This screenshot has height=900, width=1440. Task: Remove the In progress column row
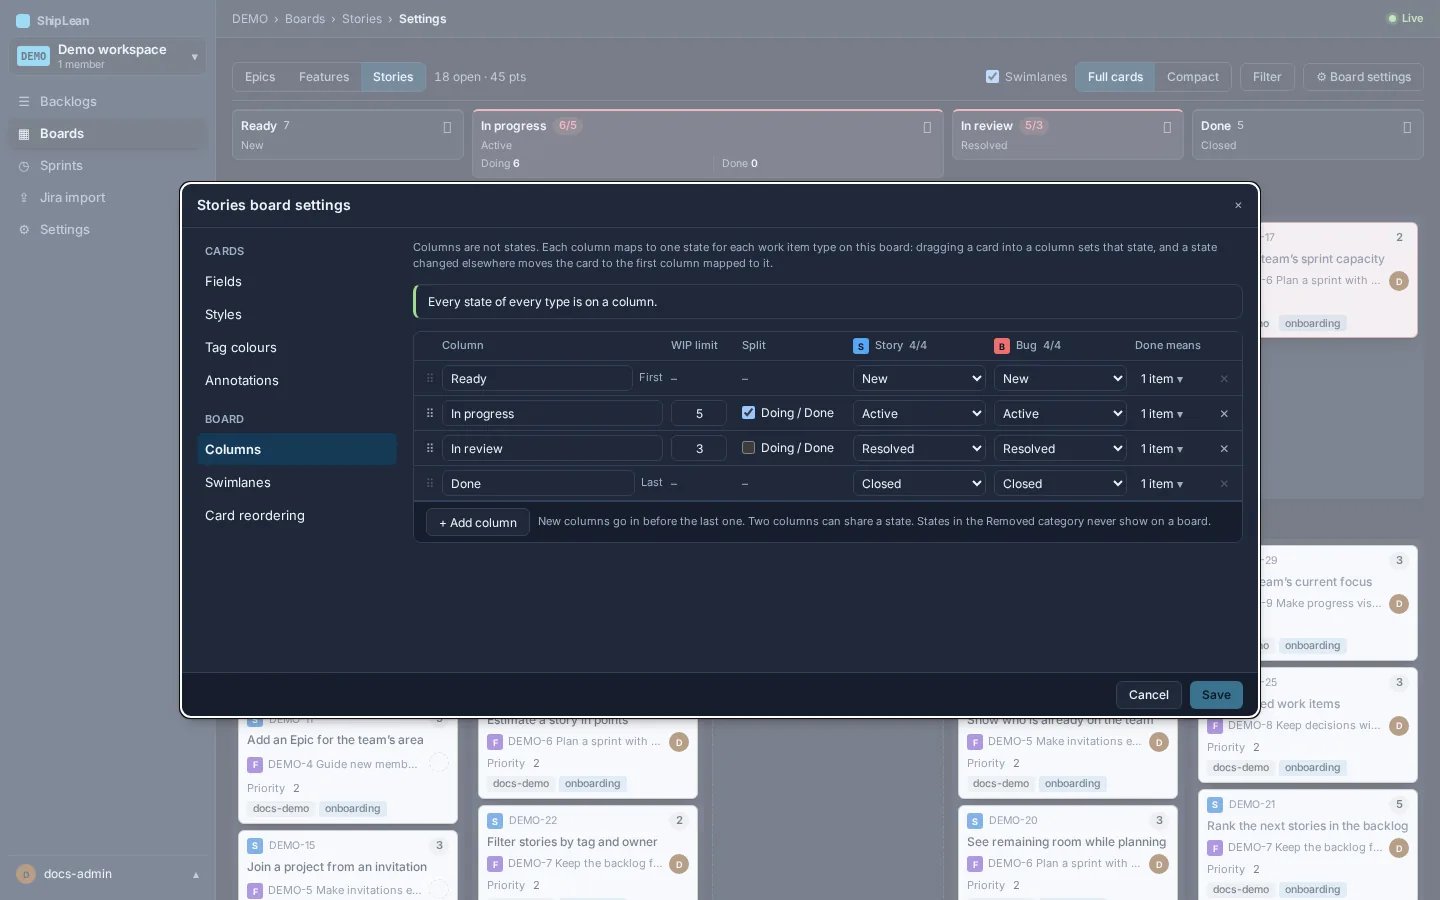click(x=1224, y=414)
